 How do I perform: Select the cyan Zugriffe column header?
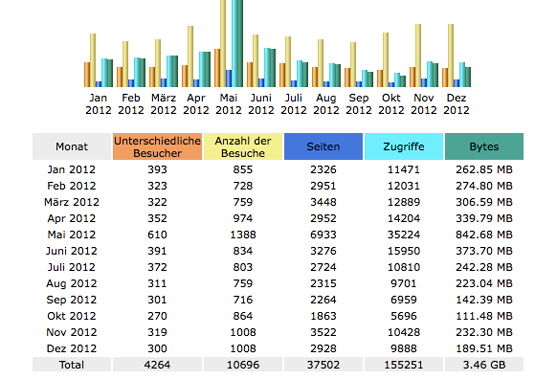[404, 147]
